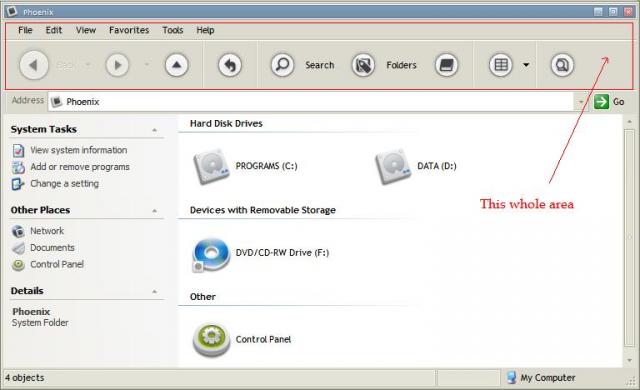This screenshot has height=390, width=640.
Task: Click the Devices with Removable Storage header
Action: pyautogui.click(x=263, y=210)
